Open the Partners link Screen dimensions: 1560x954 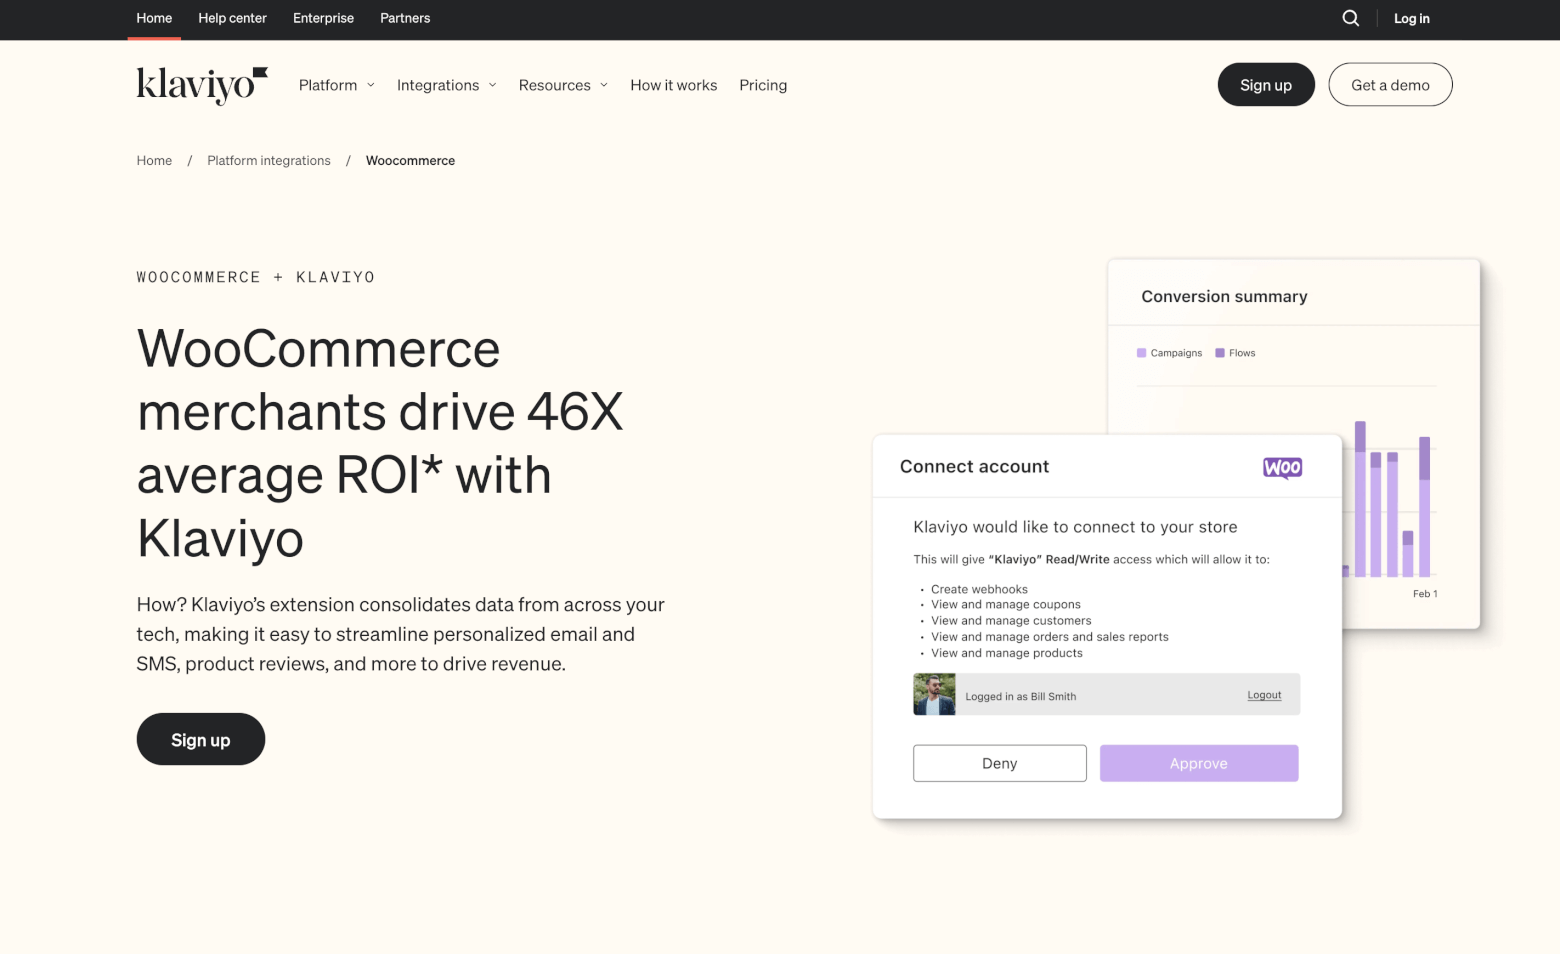(x=405, y=18)
